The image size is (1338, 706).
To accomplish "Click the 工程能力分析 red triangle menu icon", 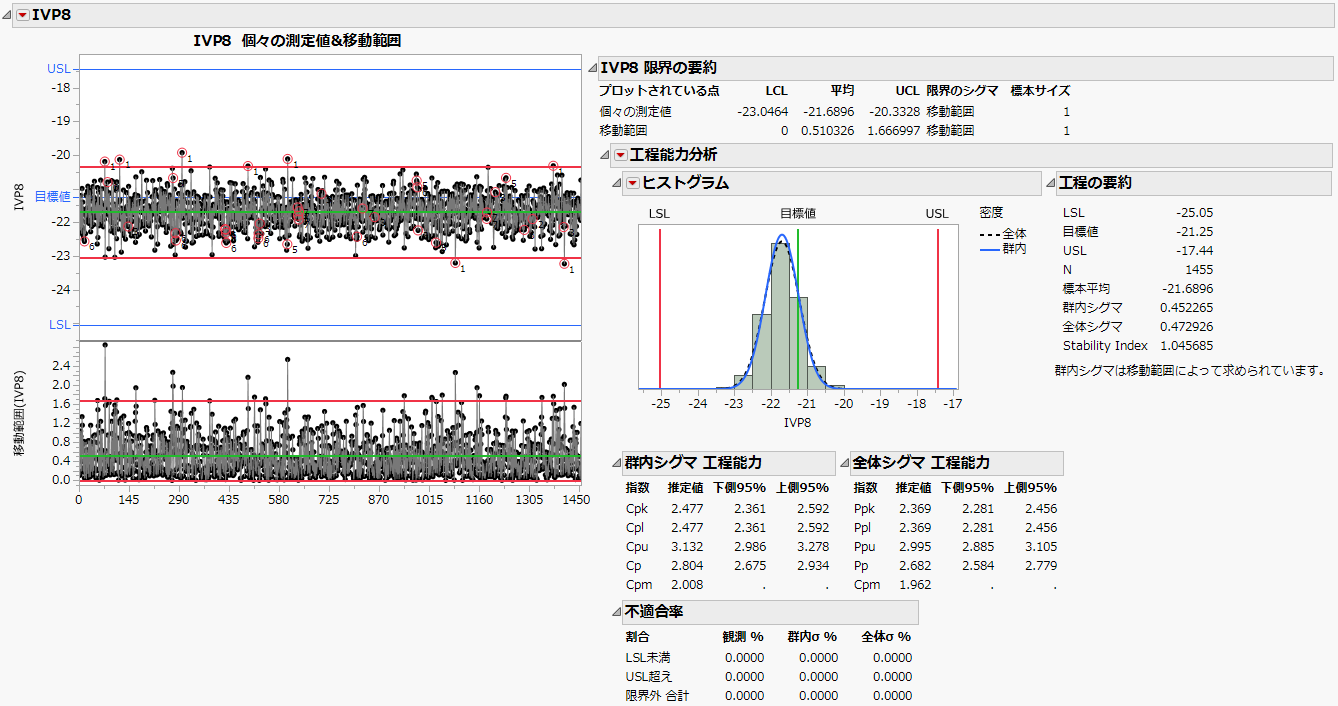I will point(620,155).
